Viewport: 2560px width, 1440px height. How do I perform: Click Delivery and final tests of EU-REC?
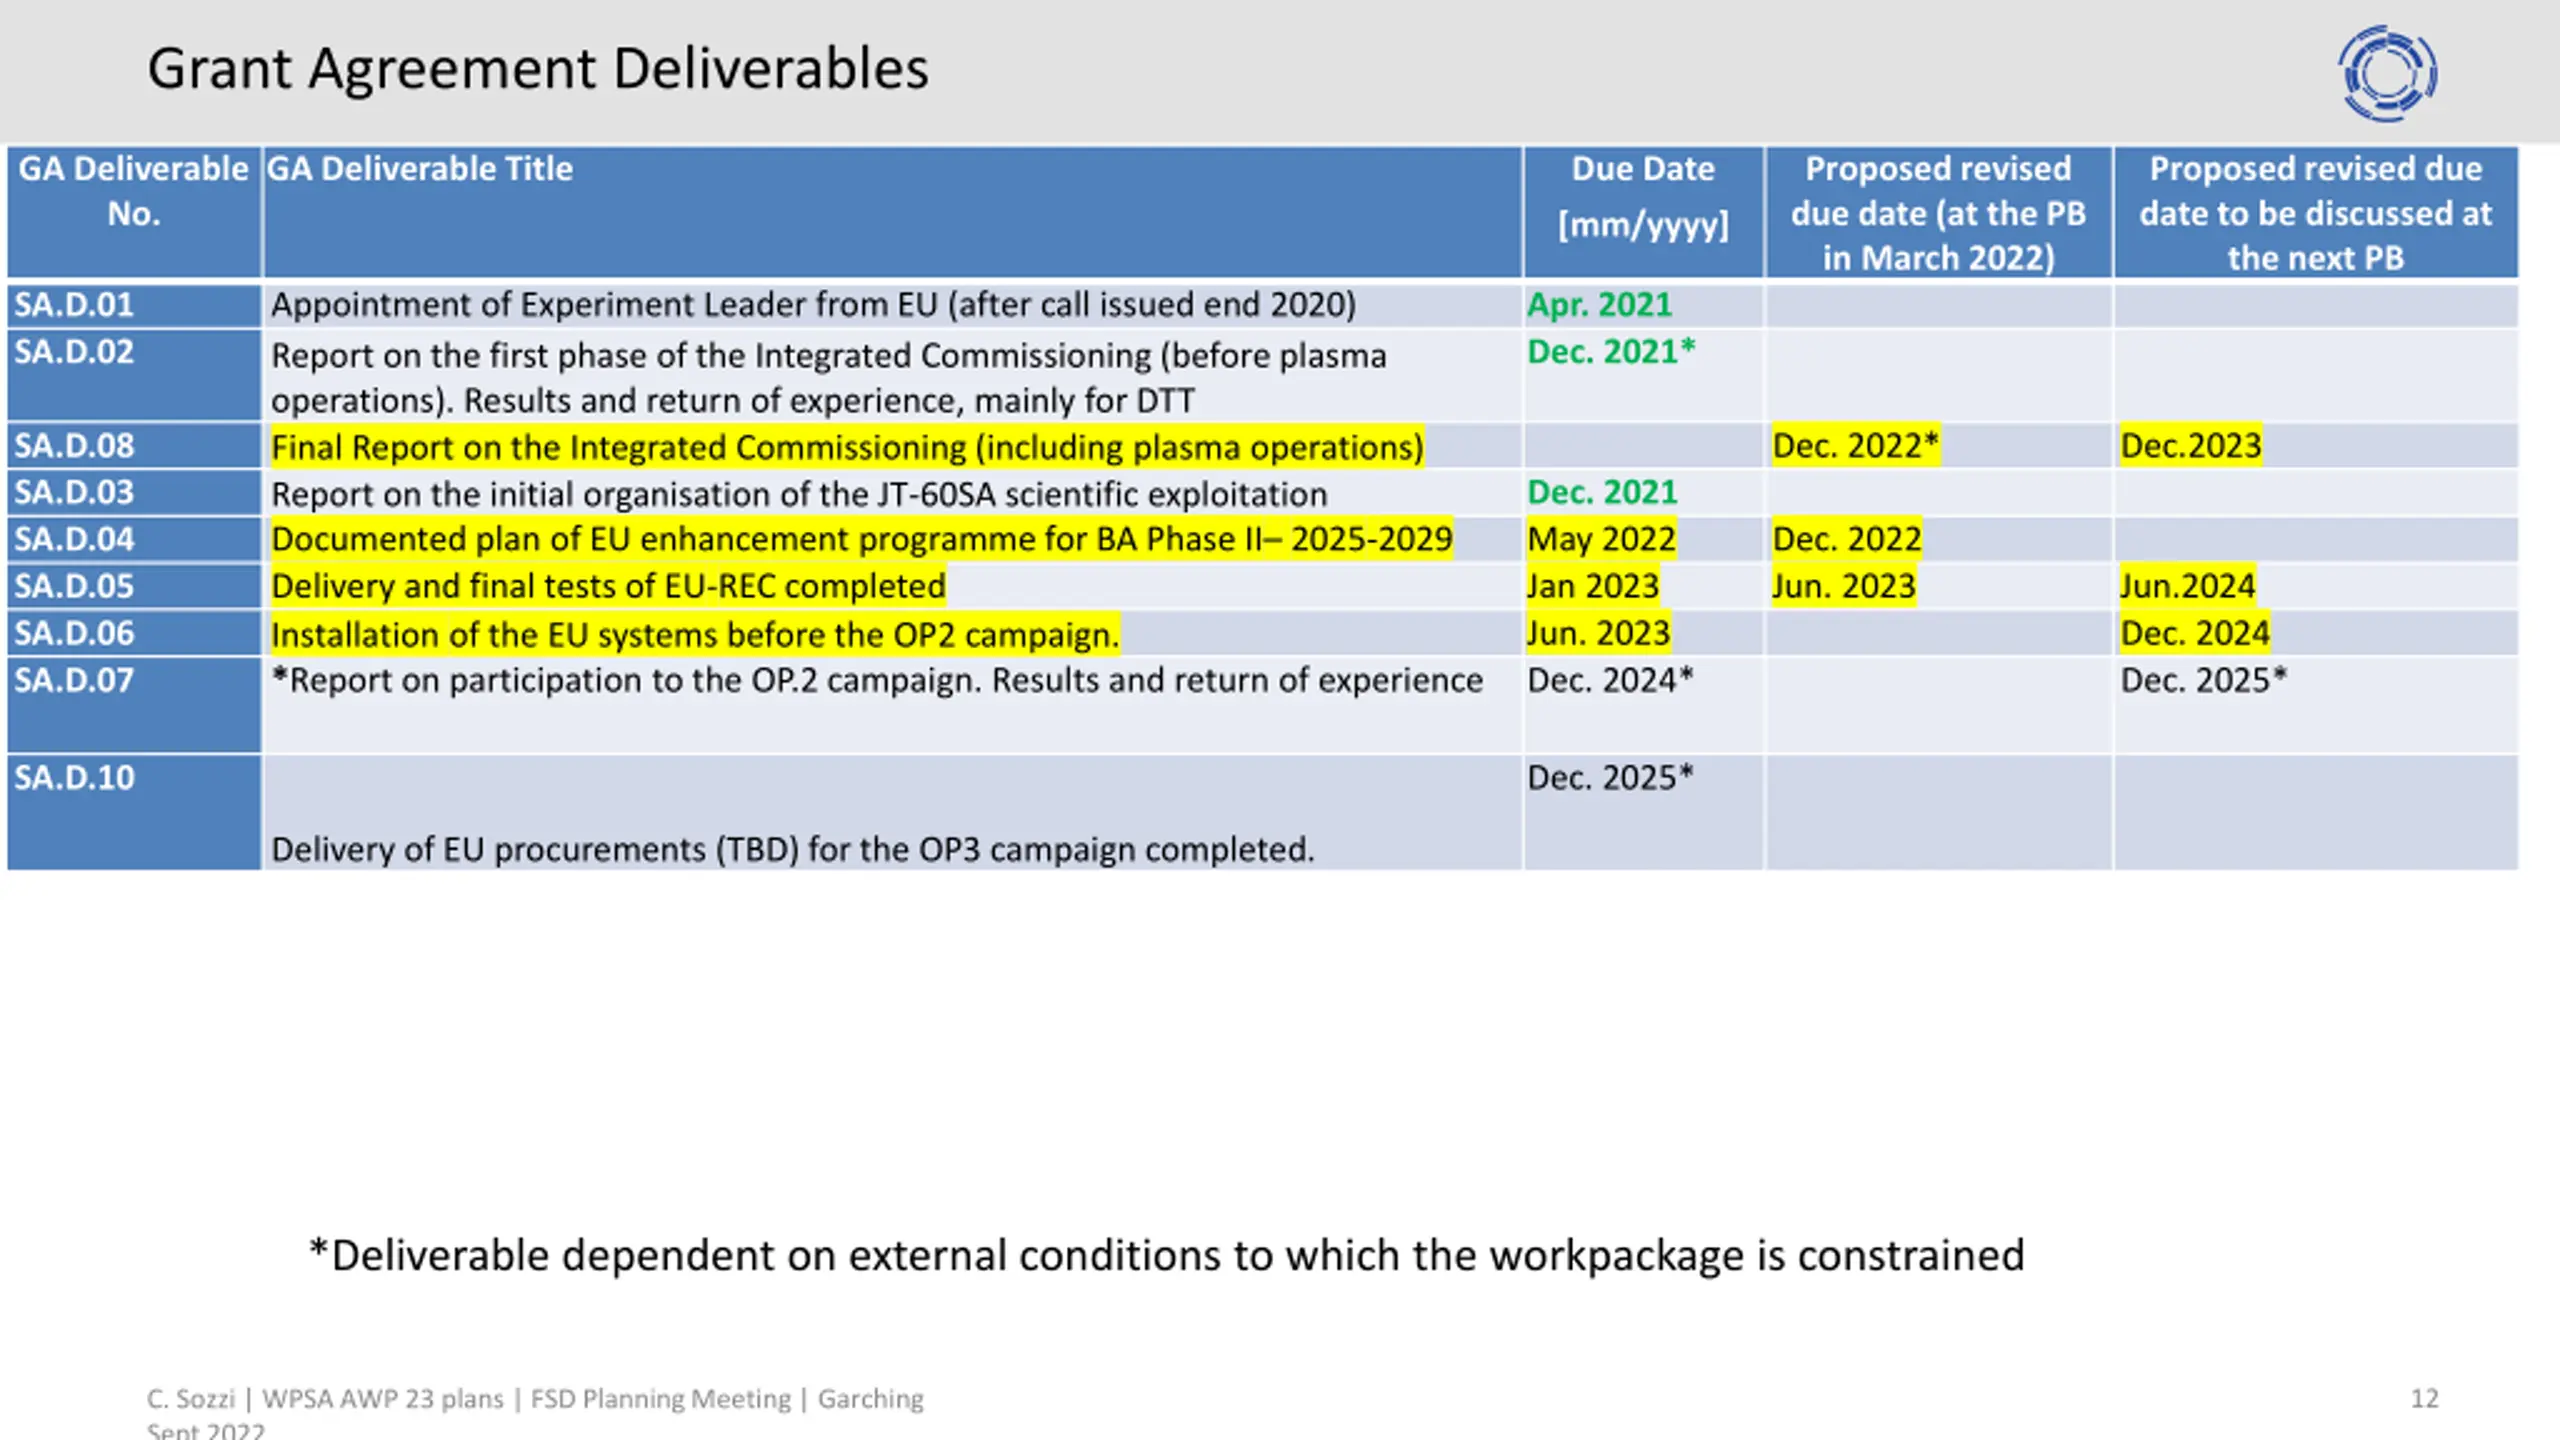click(x=608, y=586)
